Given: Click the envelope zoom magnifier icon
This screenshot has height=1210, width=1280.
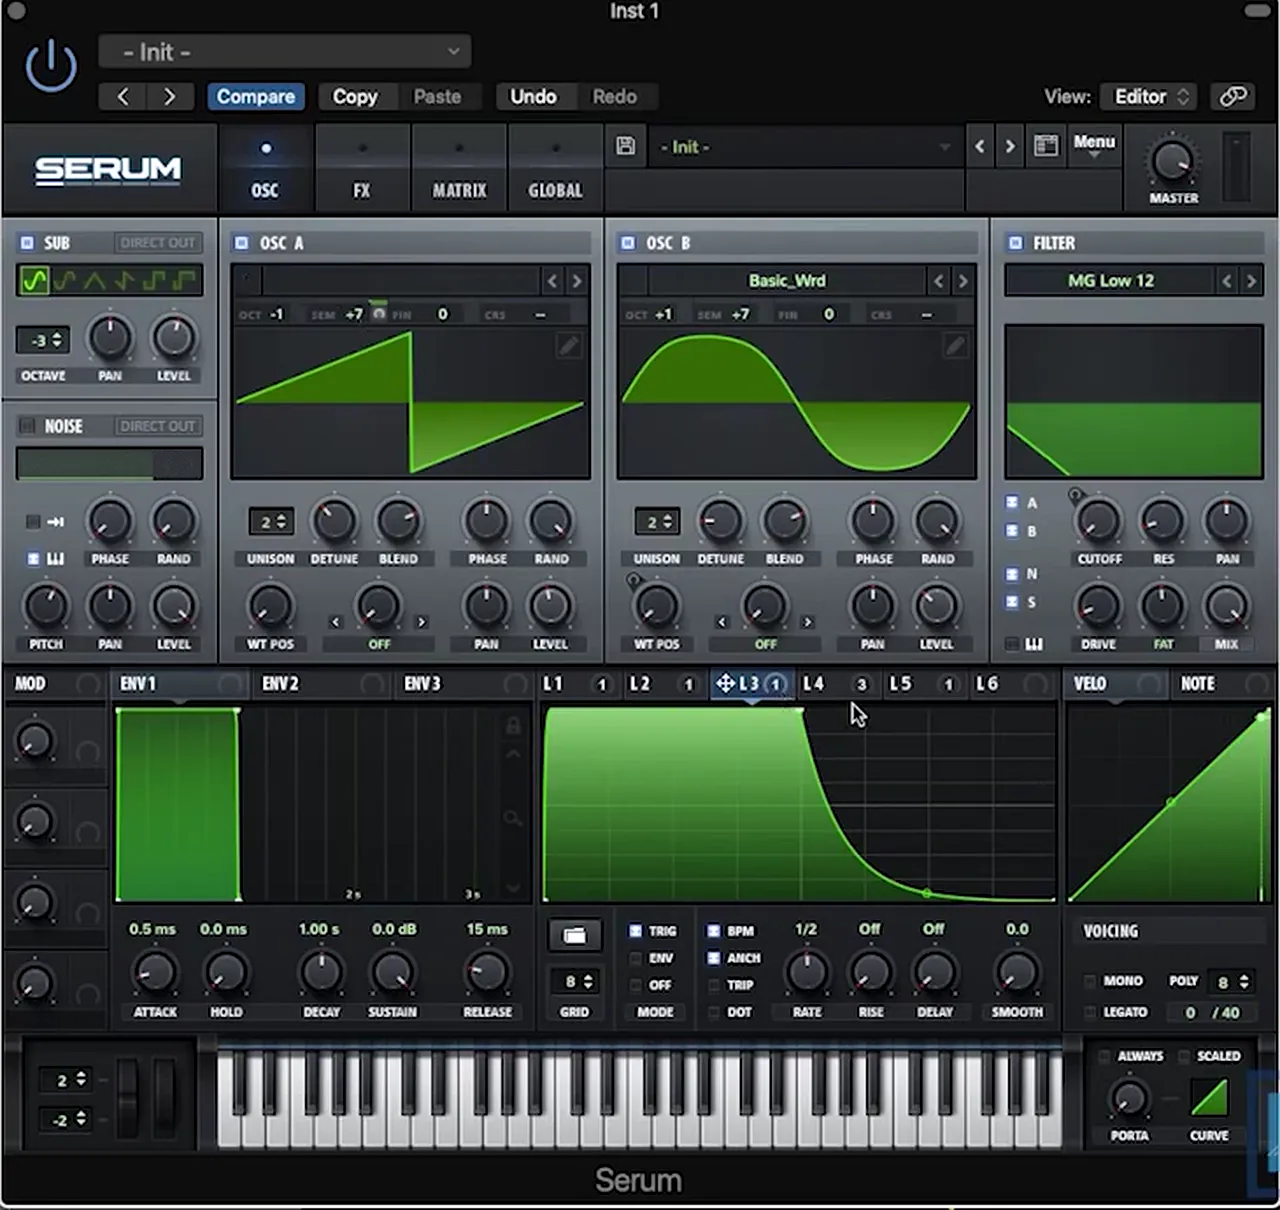Looking at the screenshot, I should (513, 820).
